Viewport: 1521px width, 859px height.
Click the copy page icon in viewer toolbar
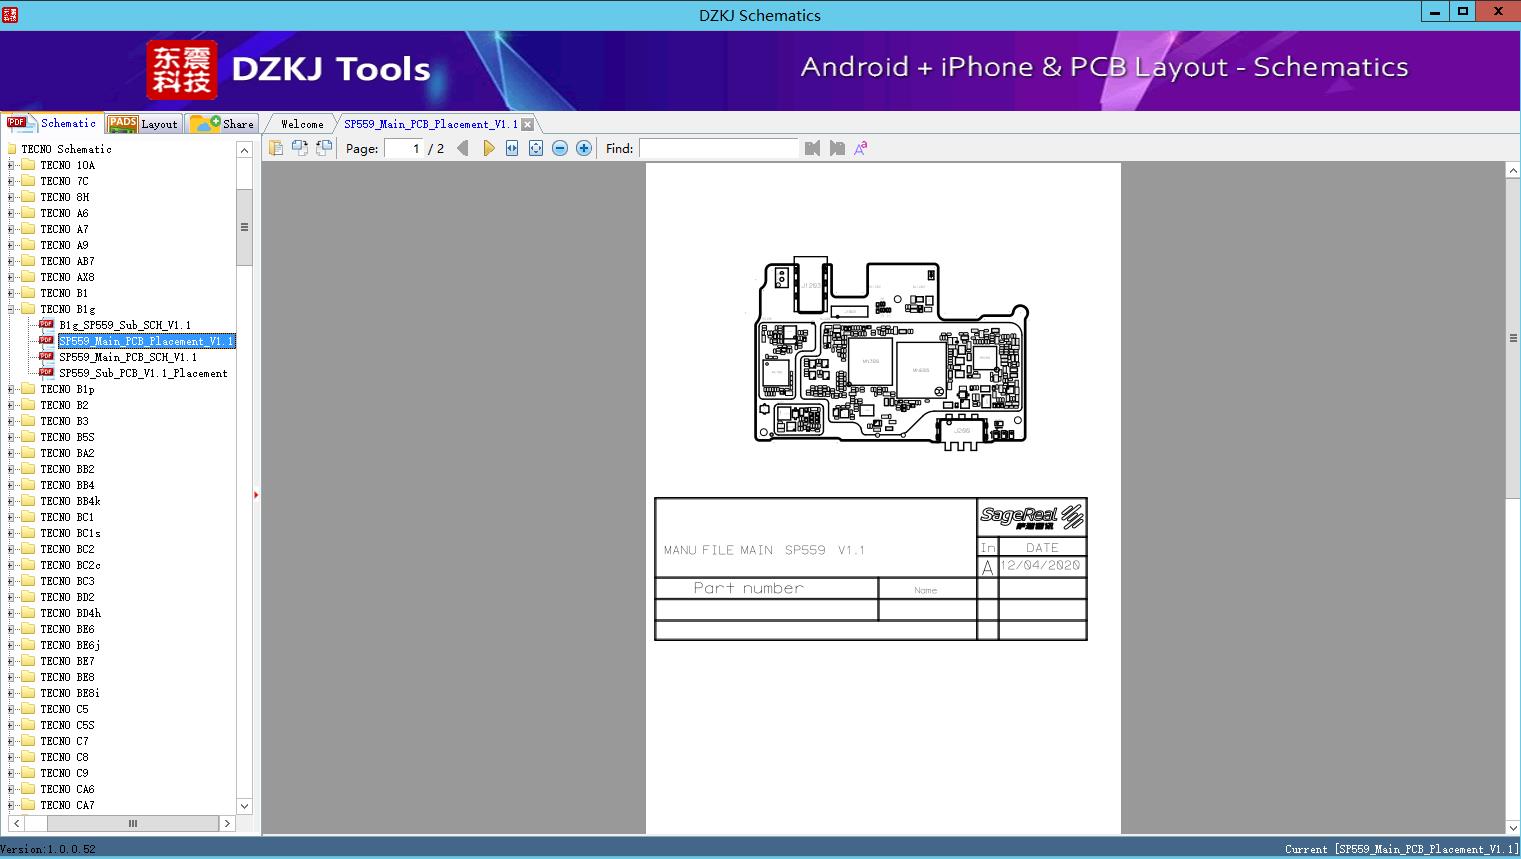point(276,148)
